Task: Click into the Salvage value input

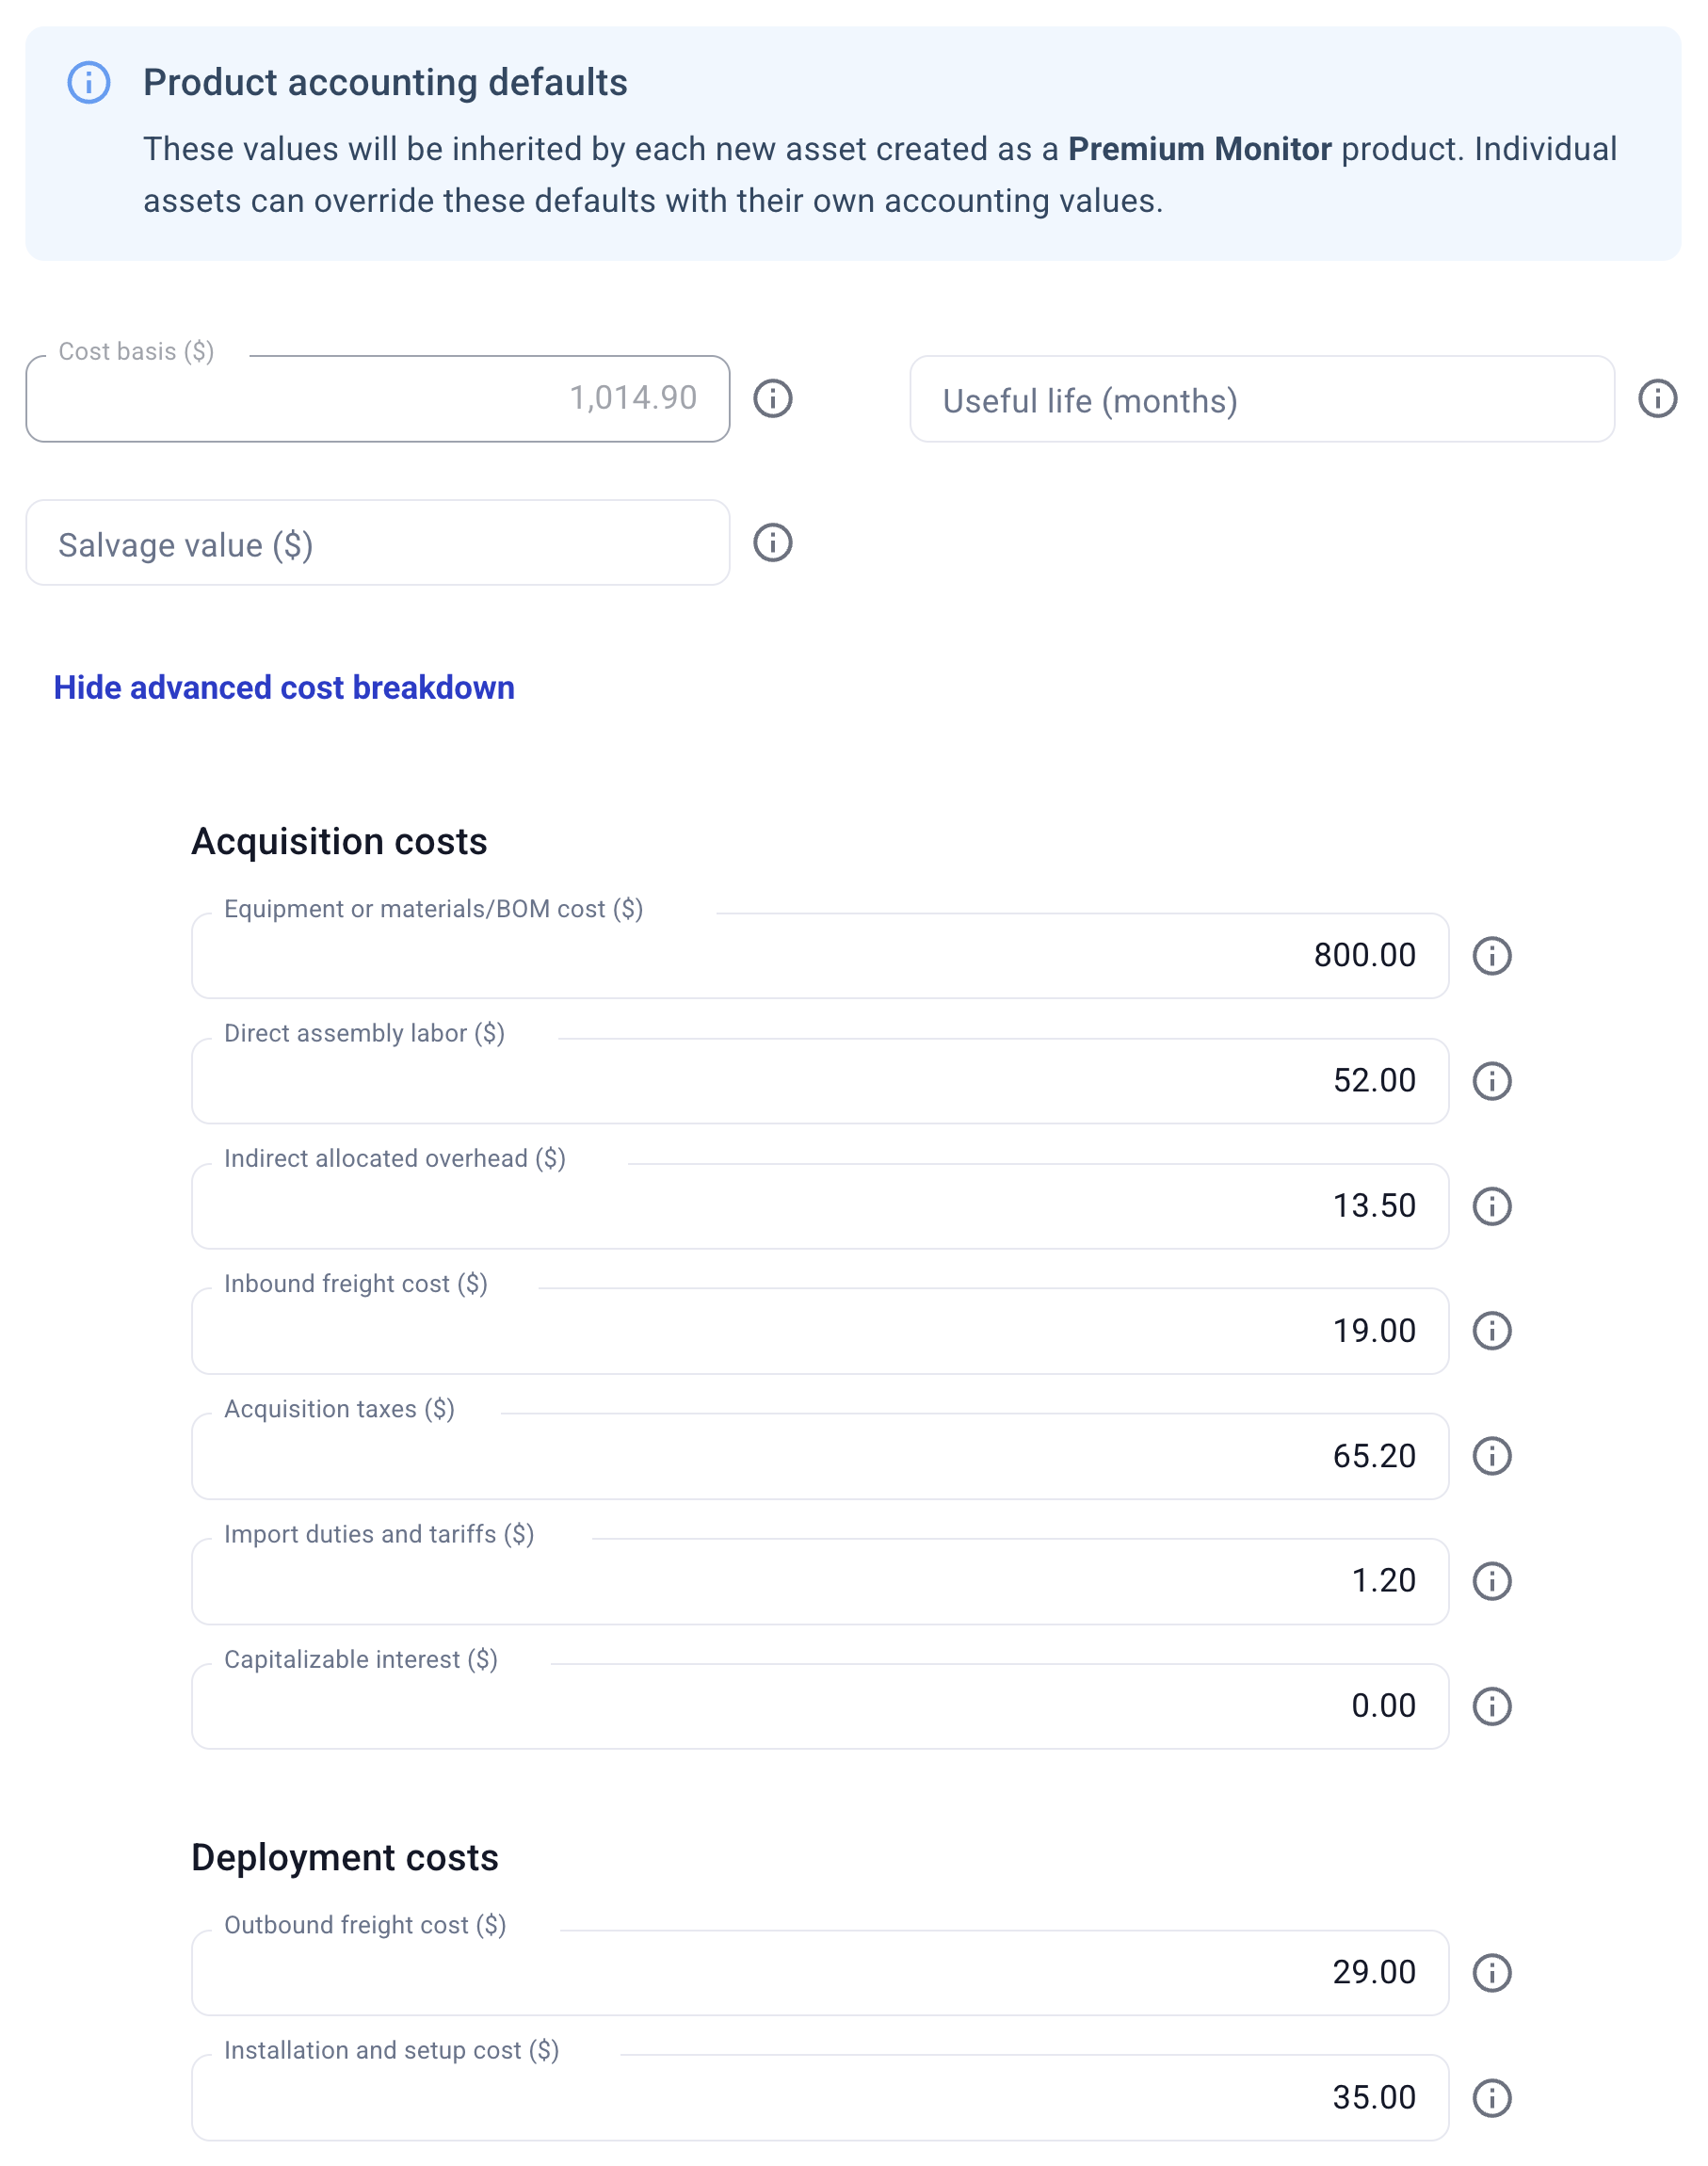Action: point(377,544)
